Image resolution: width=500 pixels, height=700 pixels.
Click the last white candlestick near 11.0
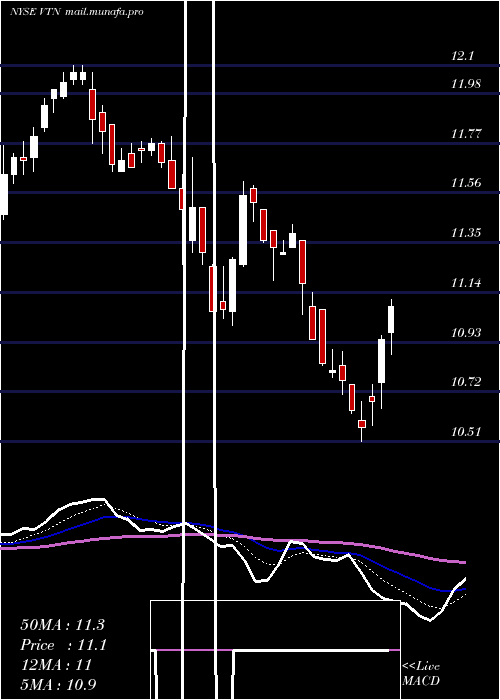(x=391, y=320)
